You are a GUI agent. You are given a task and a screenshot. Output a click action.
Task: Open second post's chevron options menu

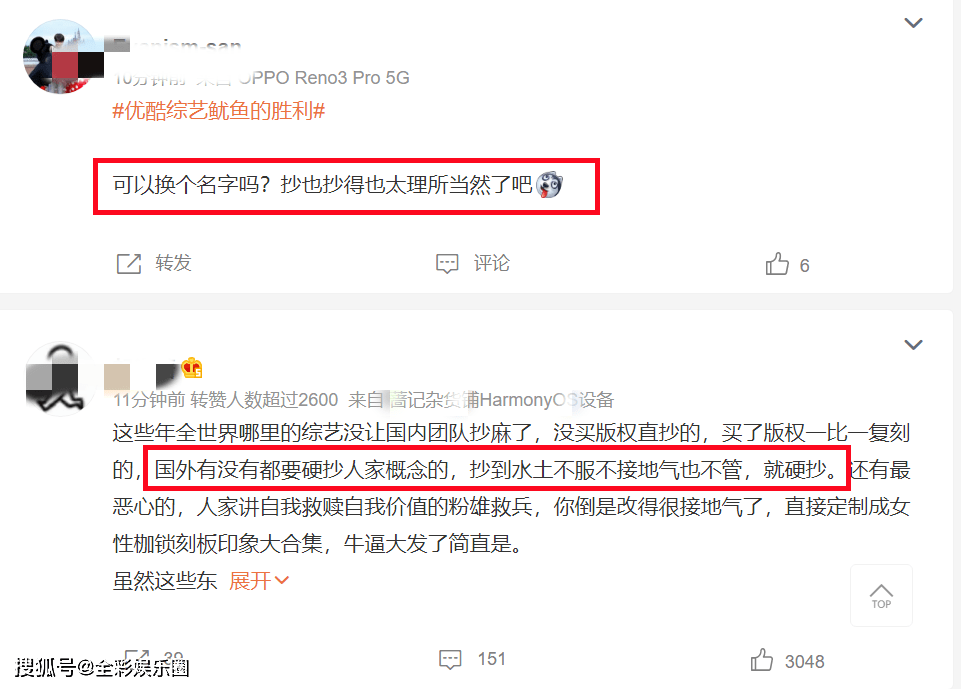point(913,345)
